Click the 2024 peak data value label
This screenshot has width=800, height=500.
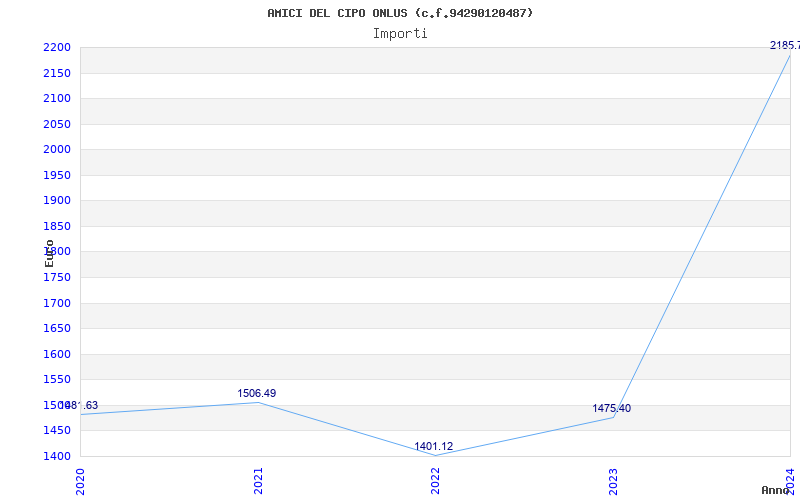click(785, 45)
